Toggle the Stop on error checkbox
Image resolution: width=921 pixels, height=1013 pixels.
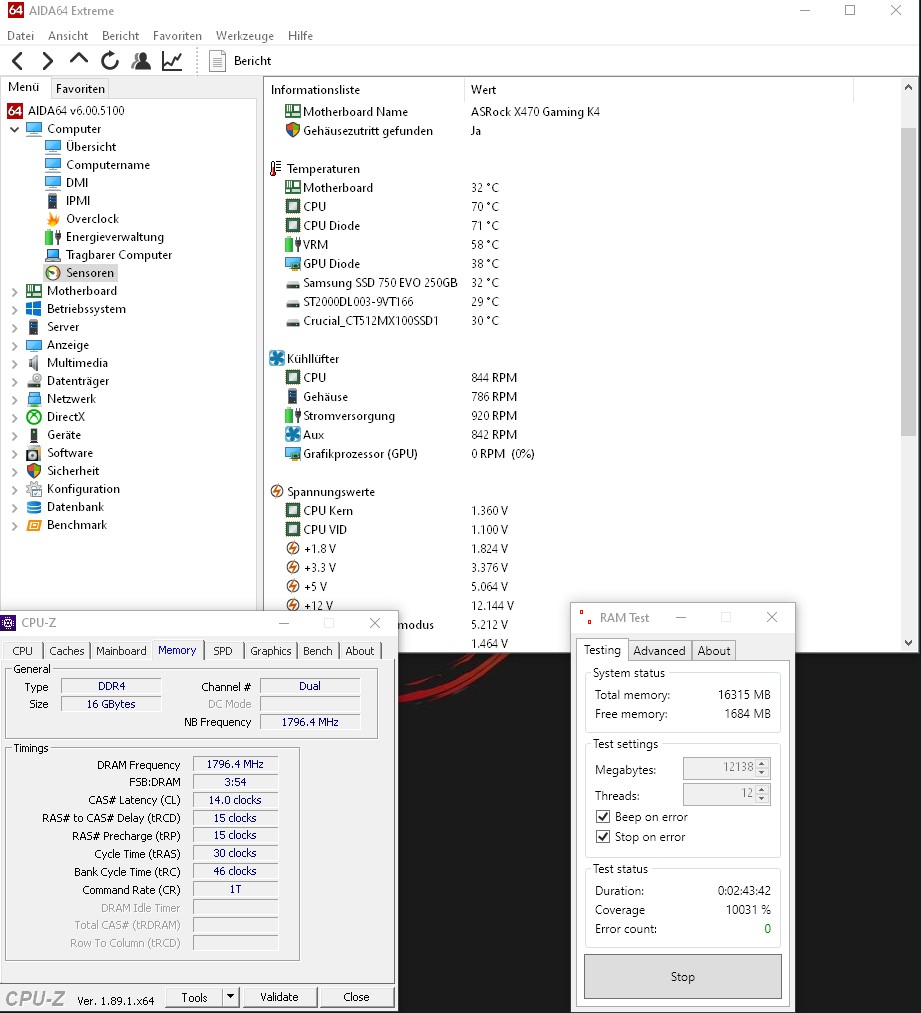point(603,837)
